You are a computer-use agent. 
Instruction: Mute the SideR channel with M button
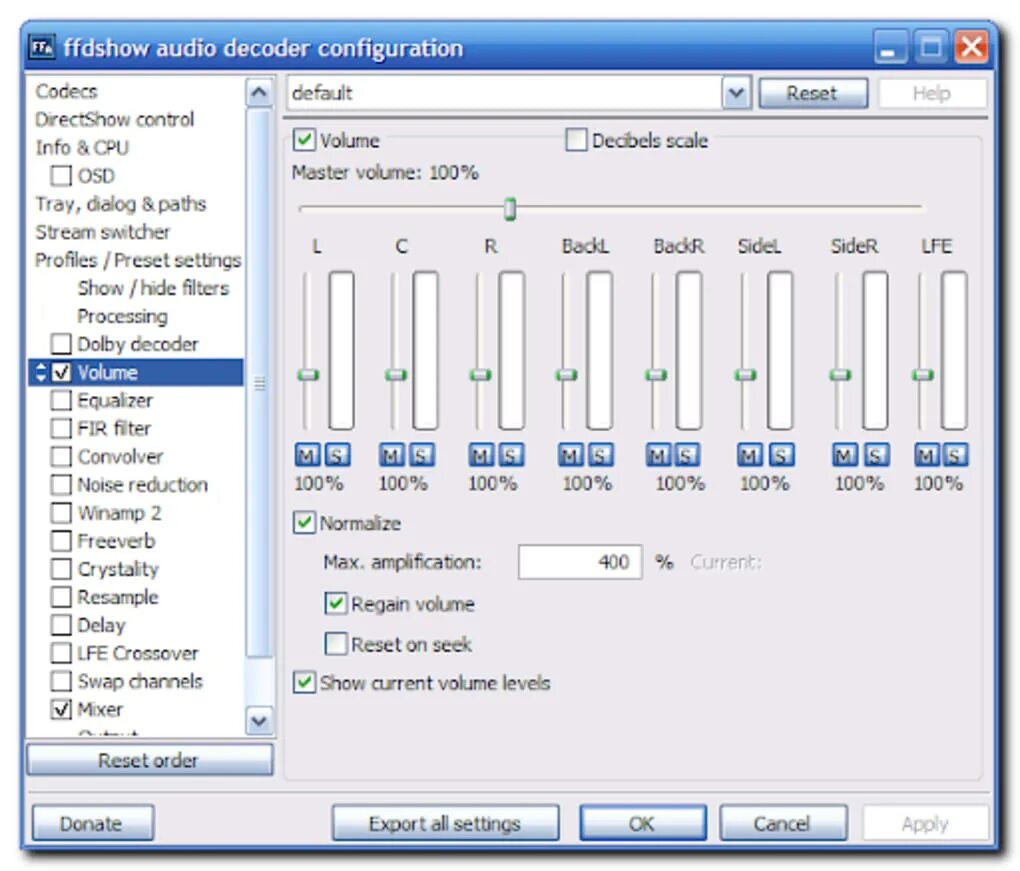pos(845,455)
